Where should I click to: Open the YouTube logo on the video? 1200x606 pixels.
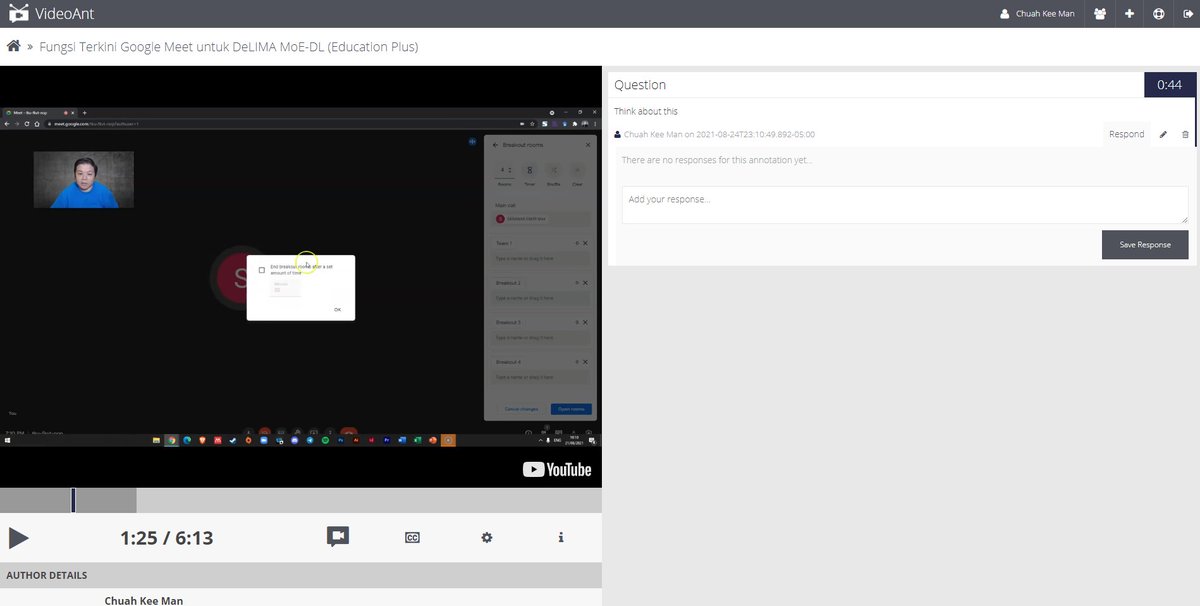point(557,469)
